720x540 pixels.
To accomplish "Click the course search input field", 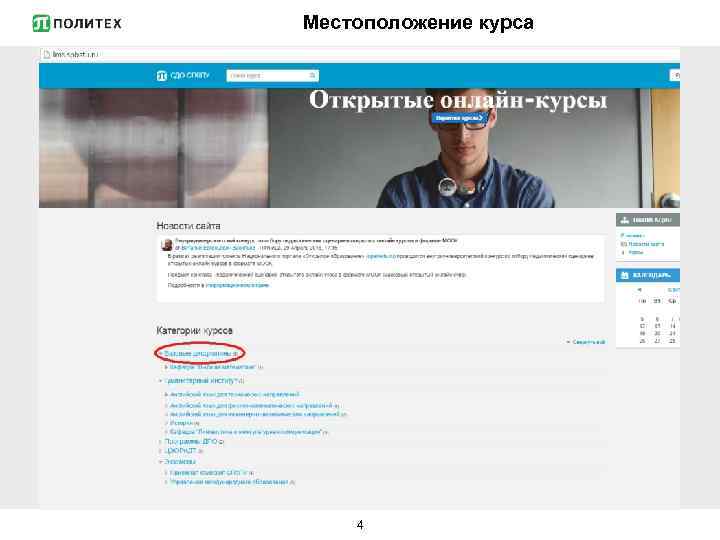I will point(272,76).
